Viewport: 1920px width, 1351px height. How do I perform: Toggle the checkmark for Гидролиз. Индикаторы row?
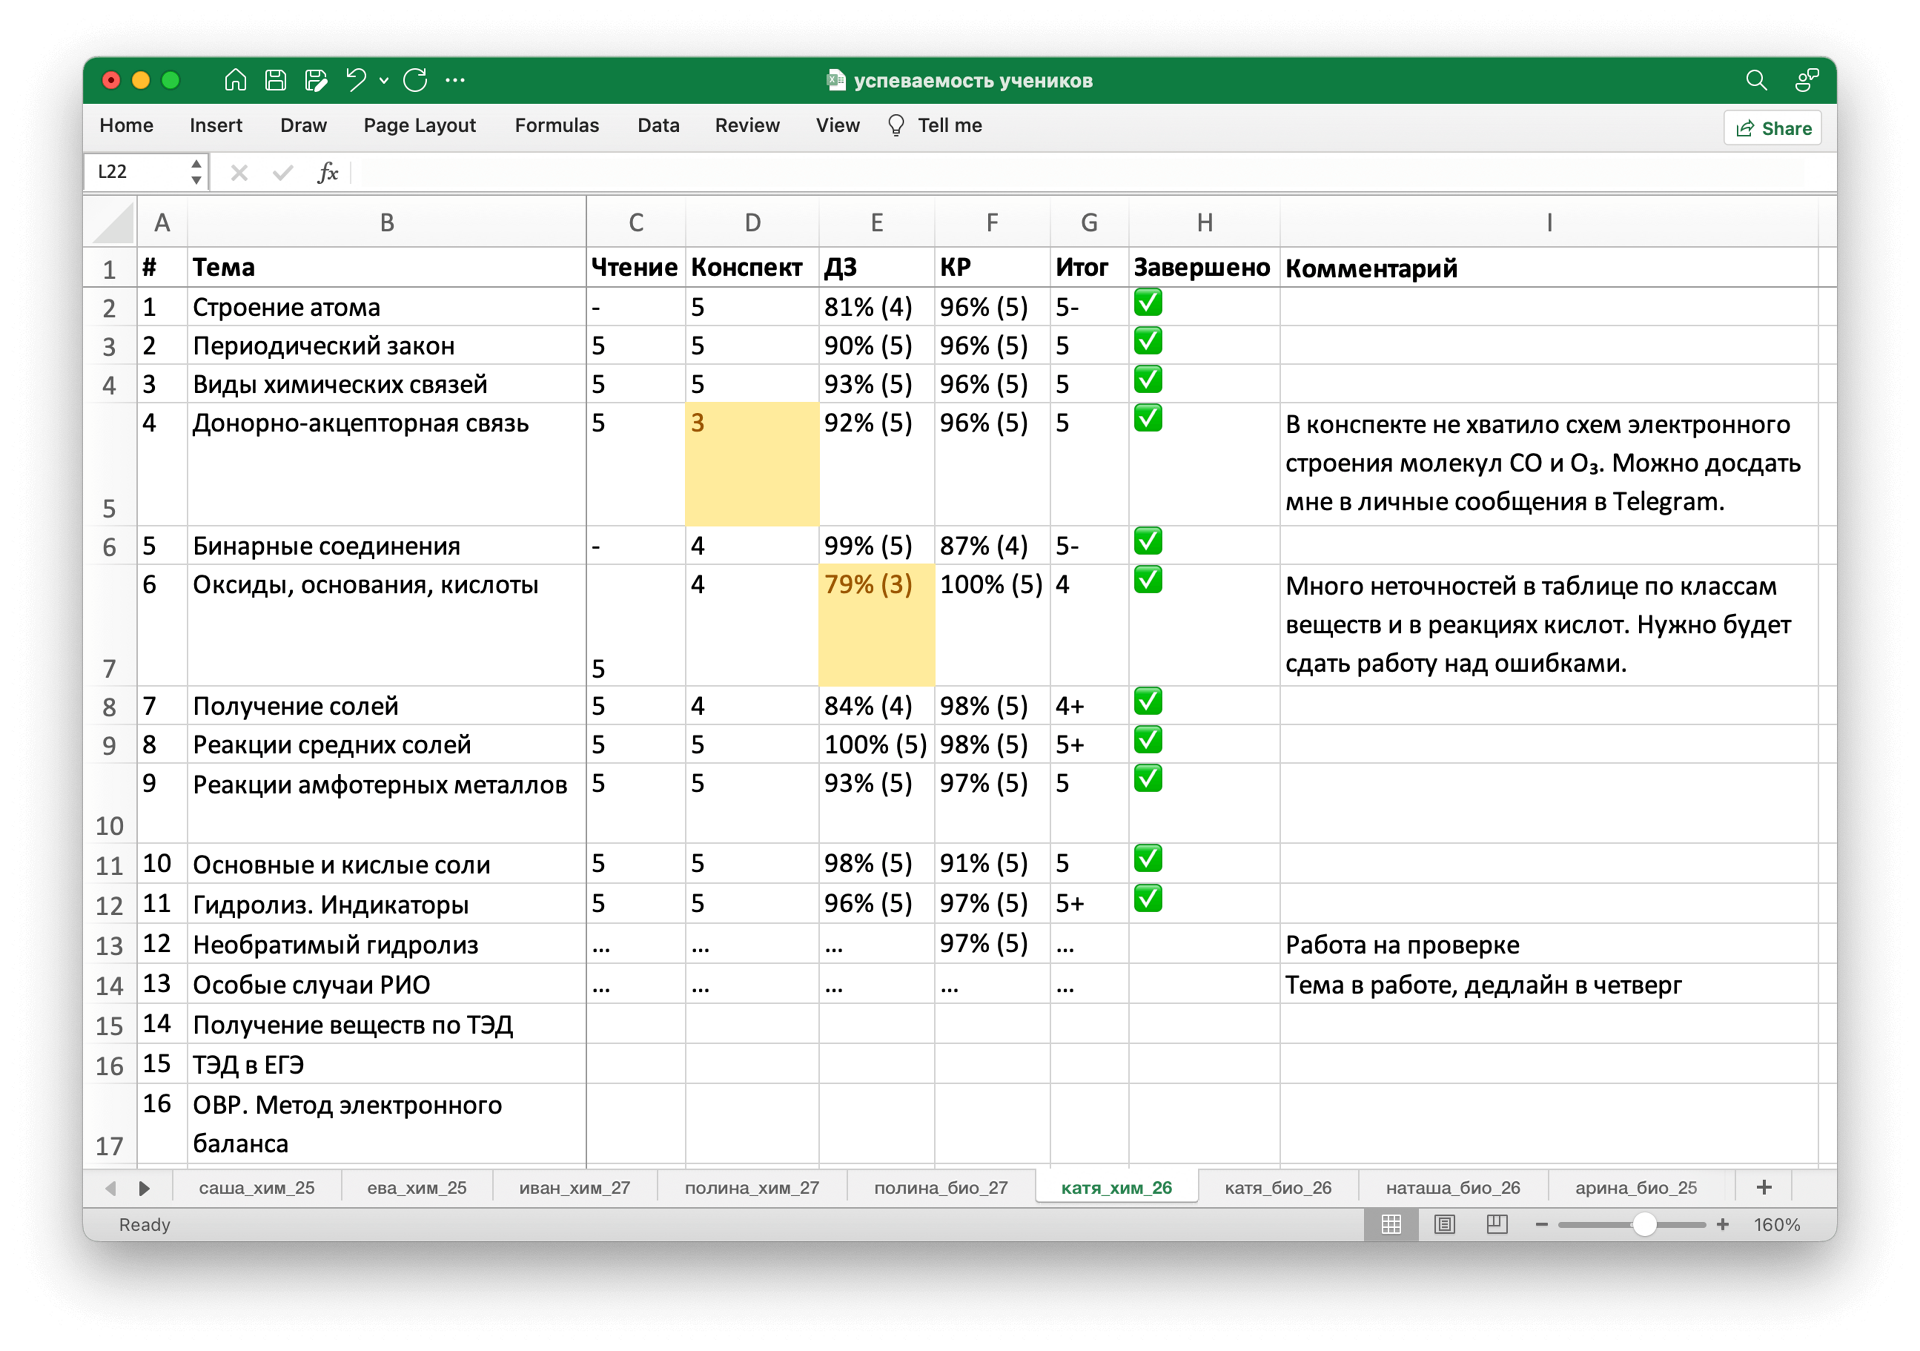(1148, 899)
